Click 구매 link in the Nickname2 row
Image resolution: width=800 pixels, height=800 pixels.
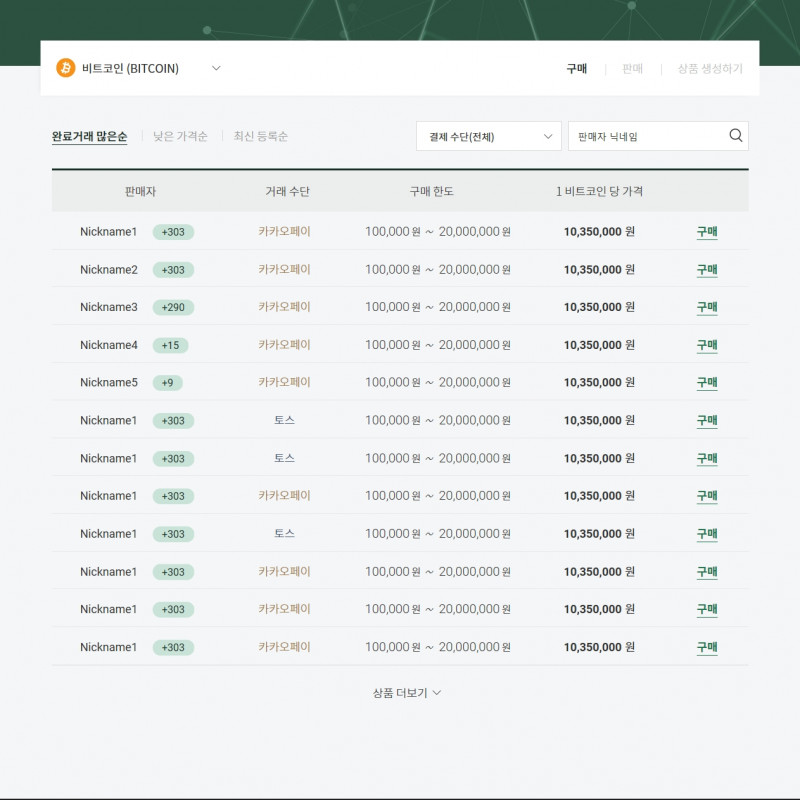[707, 270]
